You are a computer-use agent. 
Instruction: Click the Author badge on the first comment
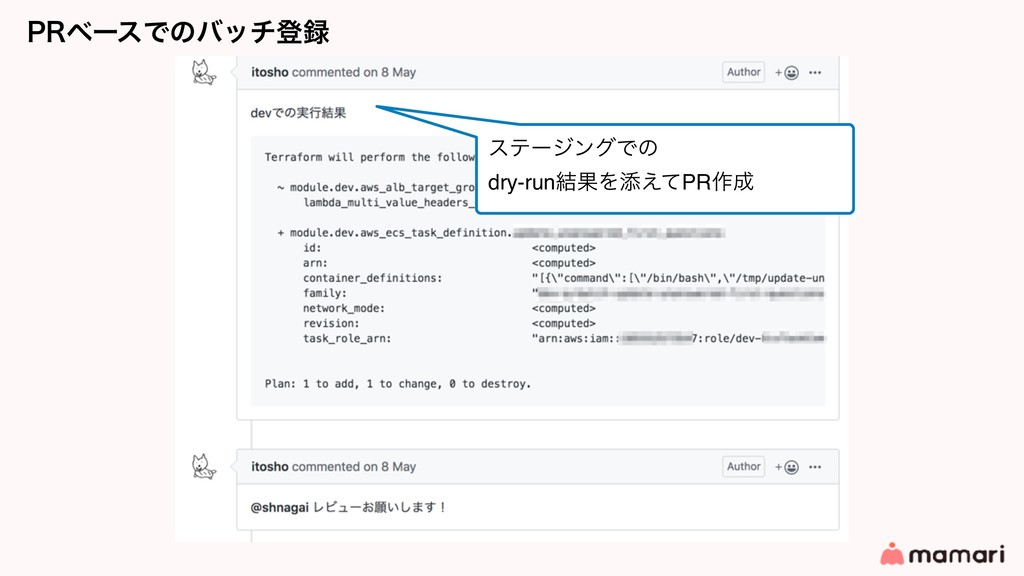pos(743,72)
